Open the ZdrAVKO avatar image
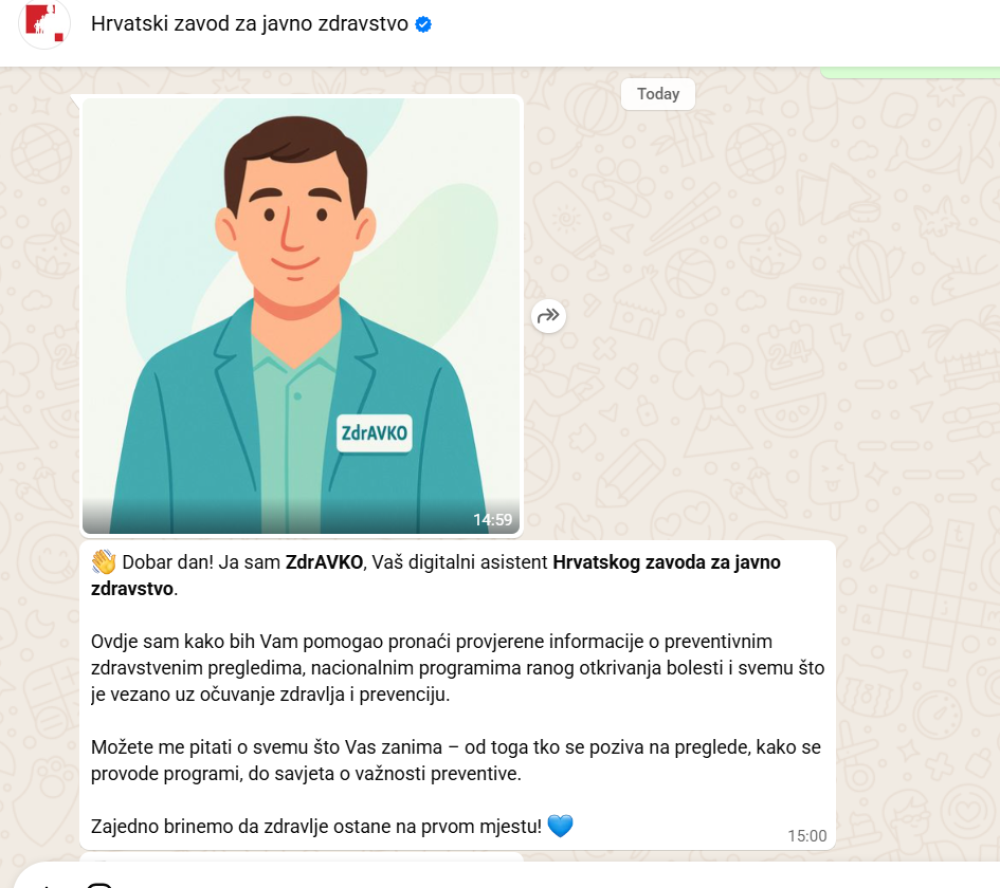This screenshot has height=888, width=1000. 302,315
